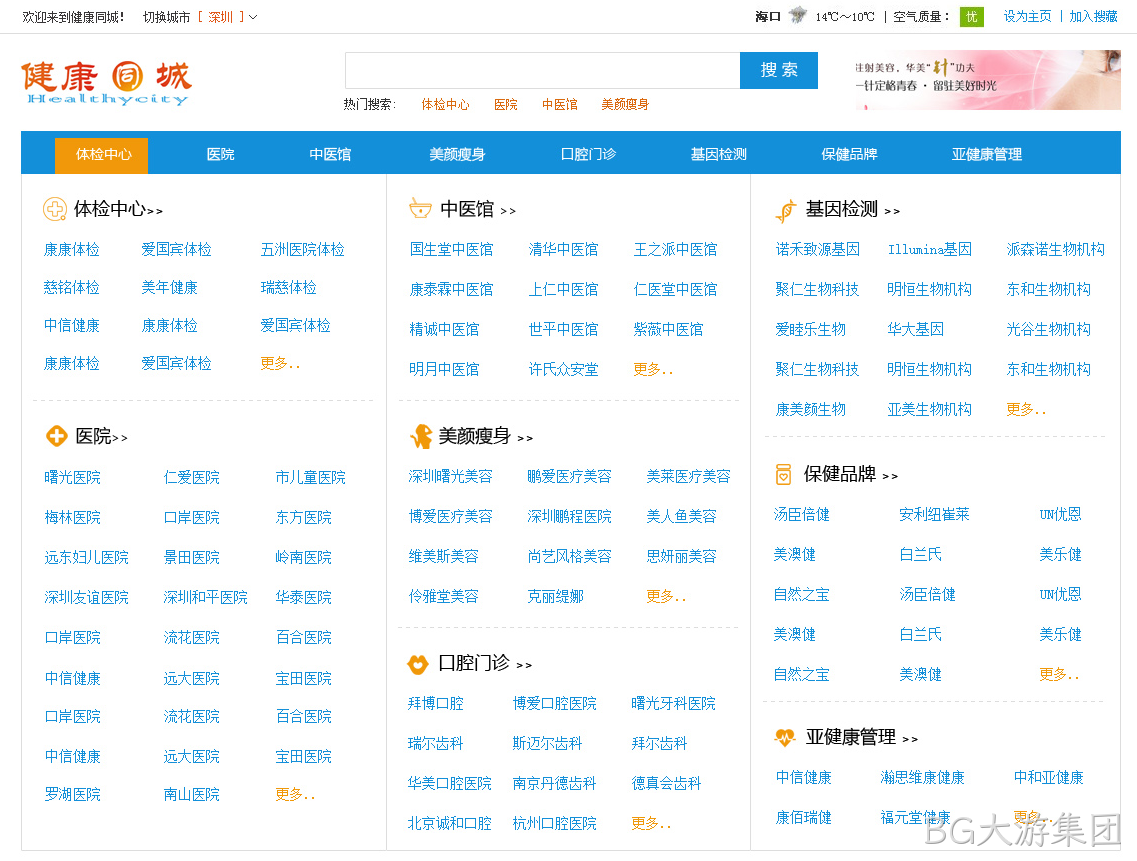
Task: Go to 基因检测 navigation tab
Action: 719,155
